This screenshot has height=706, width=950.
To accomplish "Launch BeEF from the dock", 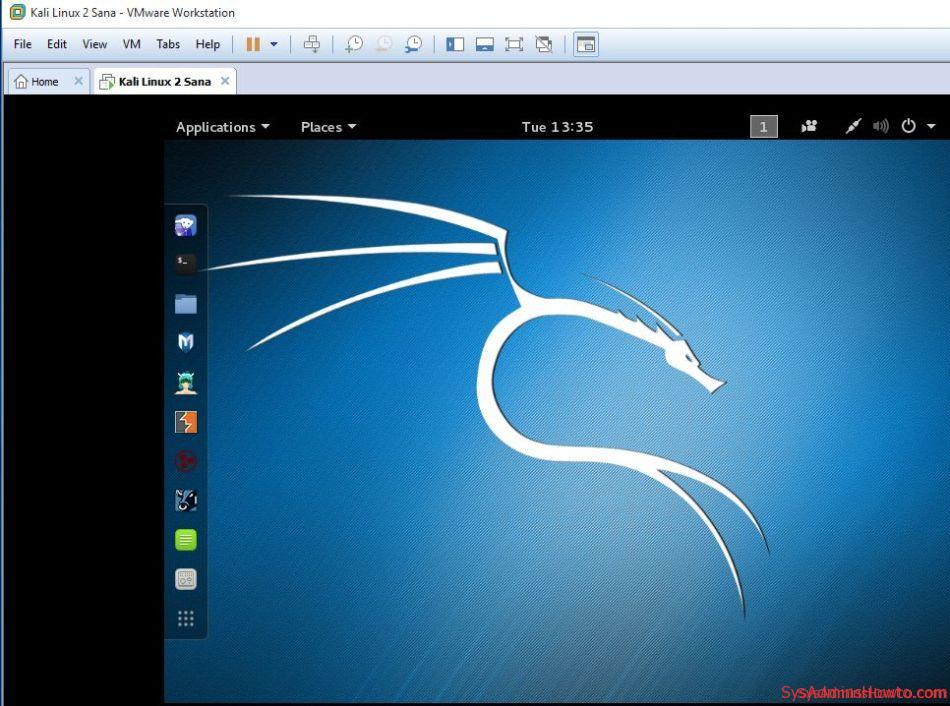I will click(x=185, y=501).
